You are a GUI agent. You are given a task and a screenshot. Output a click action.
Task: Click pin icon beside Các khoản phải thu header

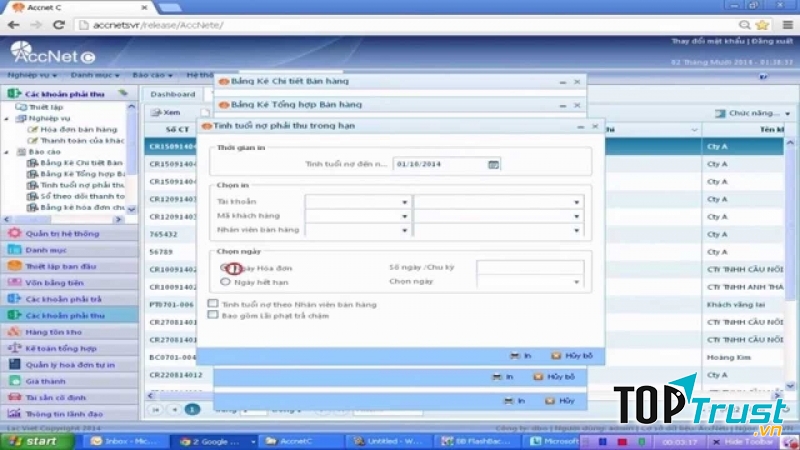pyautogui.click(x=123, y=93)
